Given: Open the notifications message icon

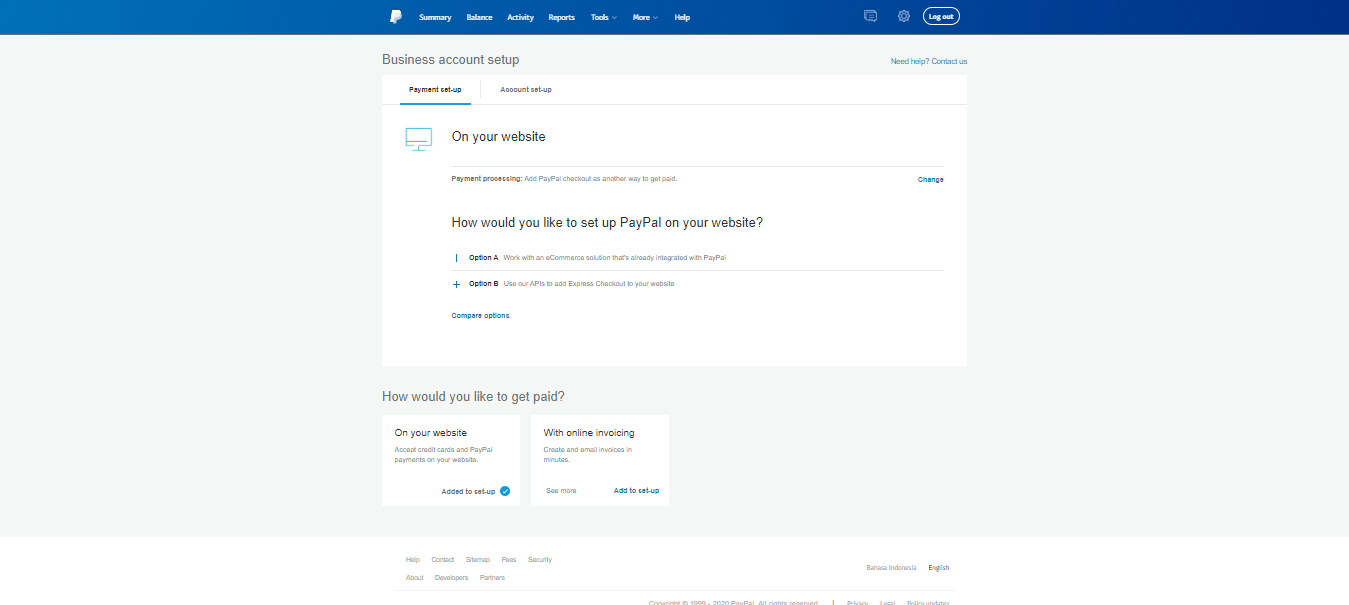Looking at the screenshot, I should click(870, 16).
